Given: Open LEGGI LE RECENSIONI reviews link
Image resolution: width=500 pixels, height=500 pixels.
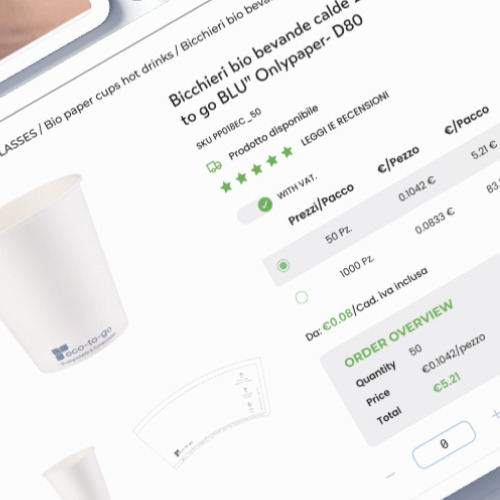Looking at the screenshot, I should coord(345,119).
